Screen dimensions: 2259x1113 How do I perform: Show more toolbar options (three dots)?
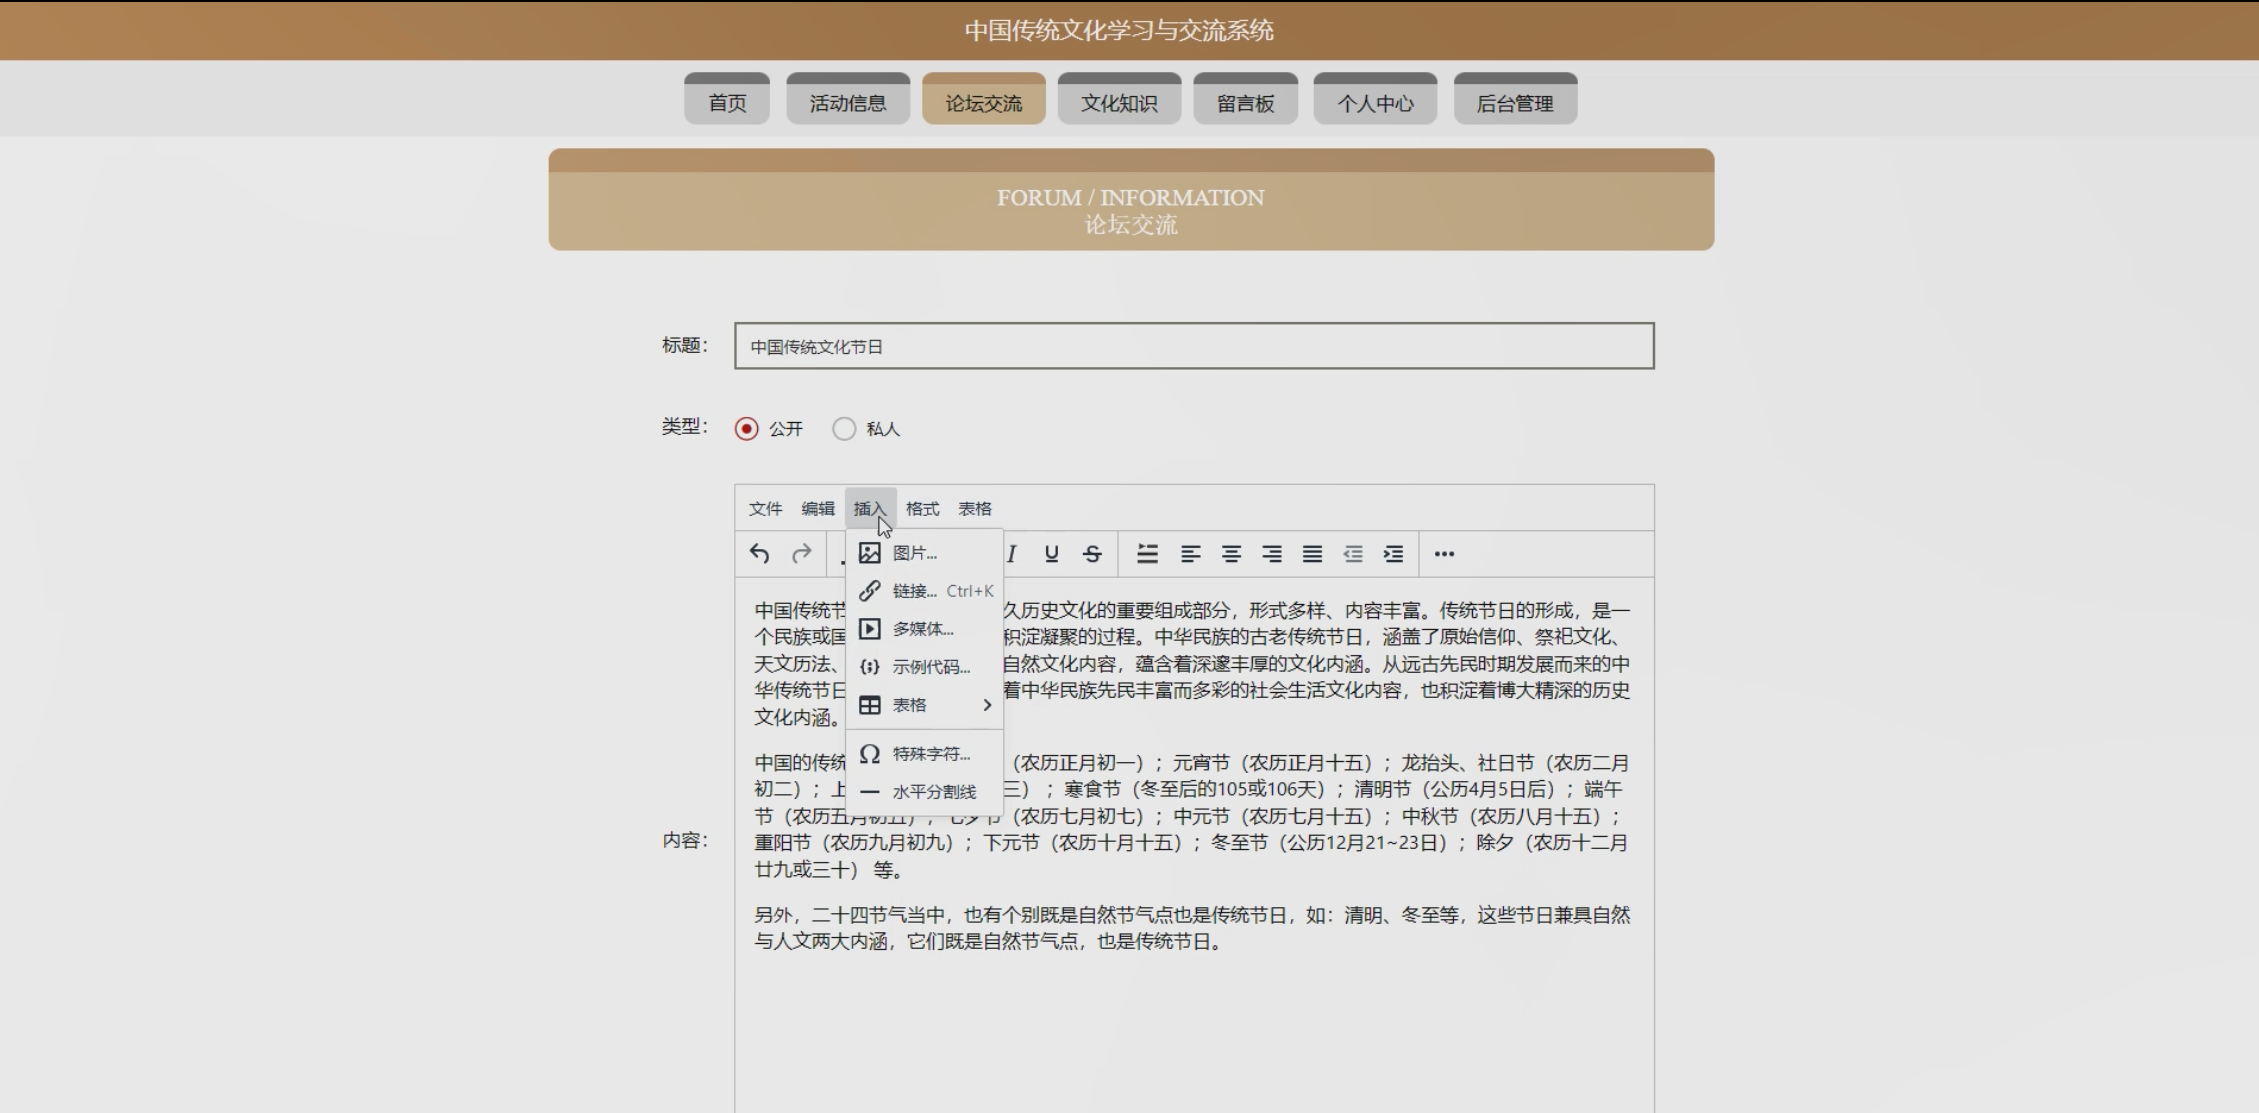tap(1444, 553)
